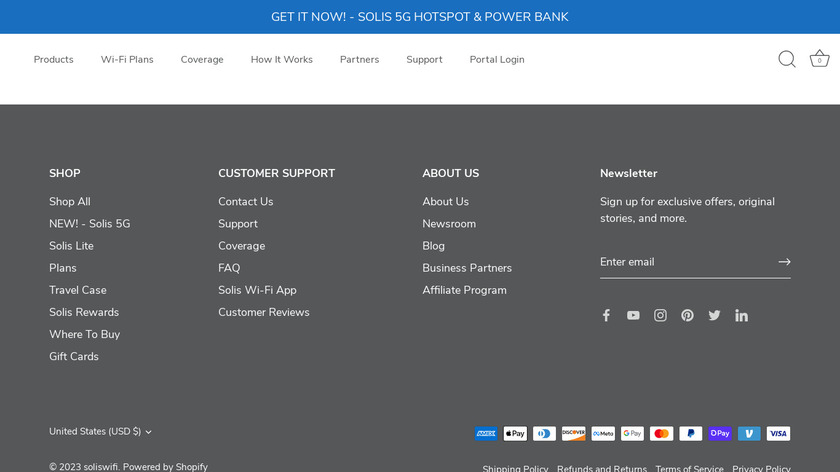Open the Products menu
The height and width of the screenshot is (472, 840).
[54, 59]
